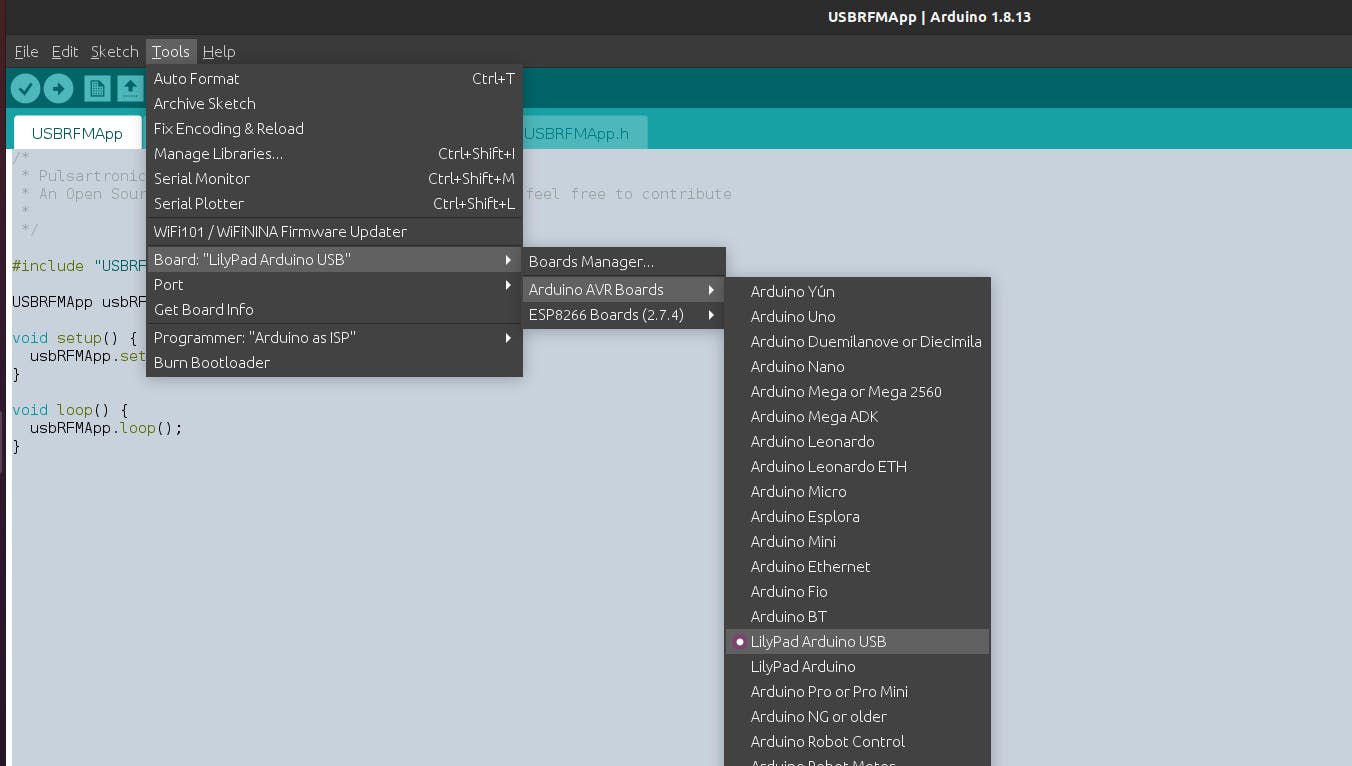Click Get Board Info
1352x766 pixels.
click(334, 310)
